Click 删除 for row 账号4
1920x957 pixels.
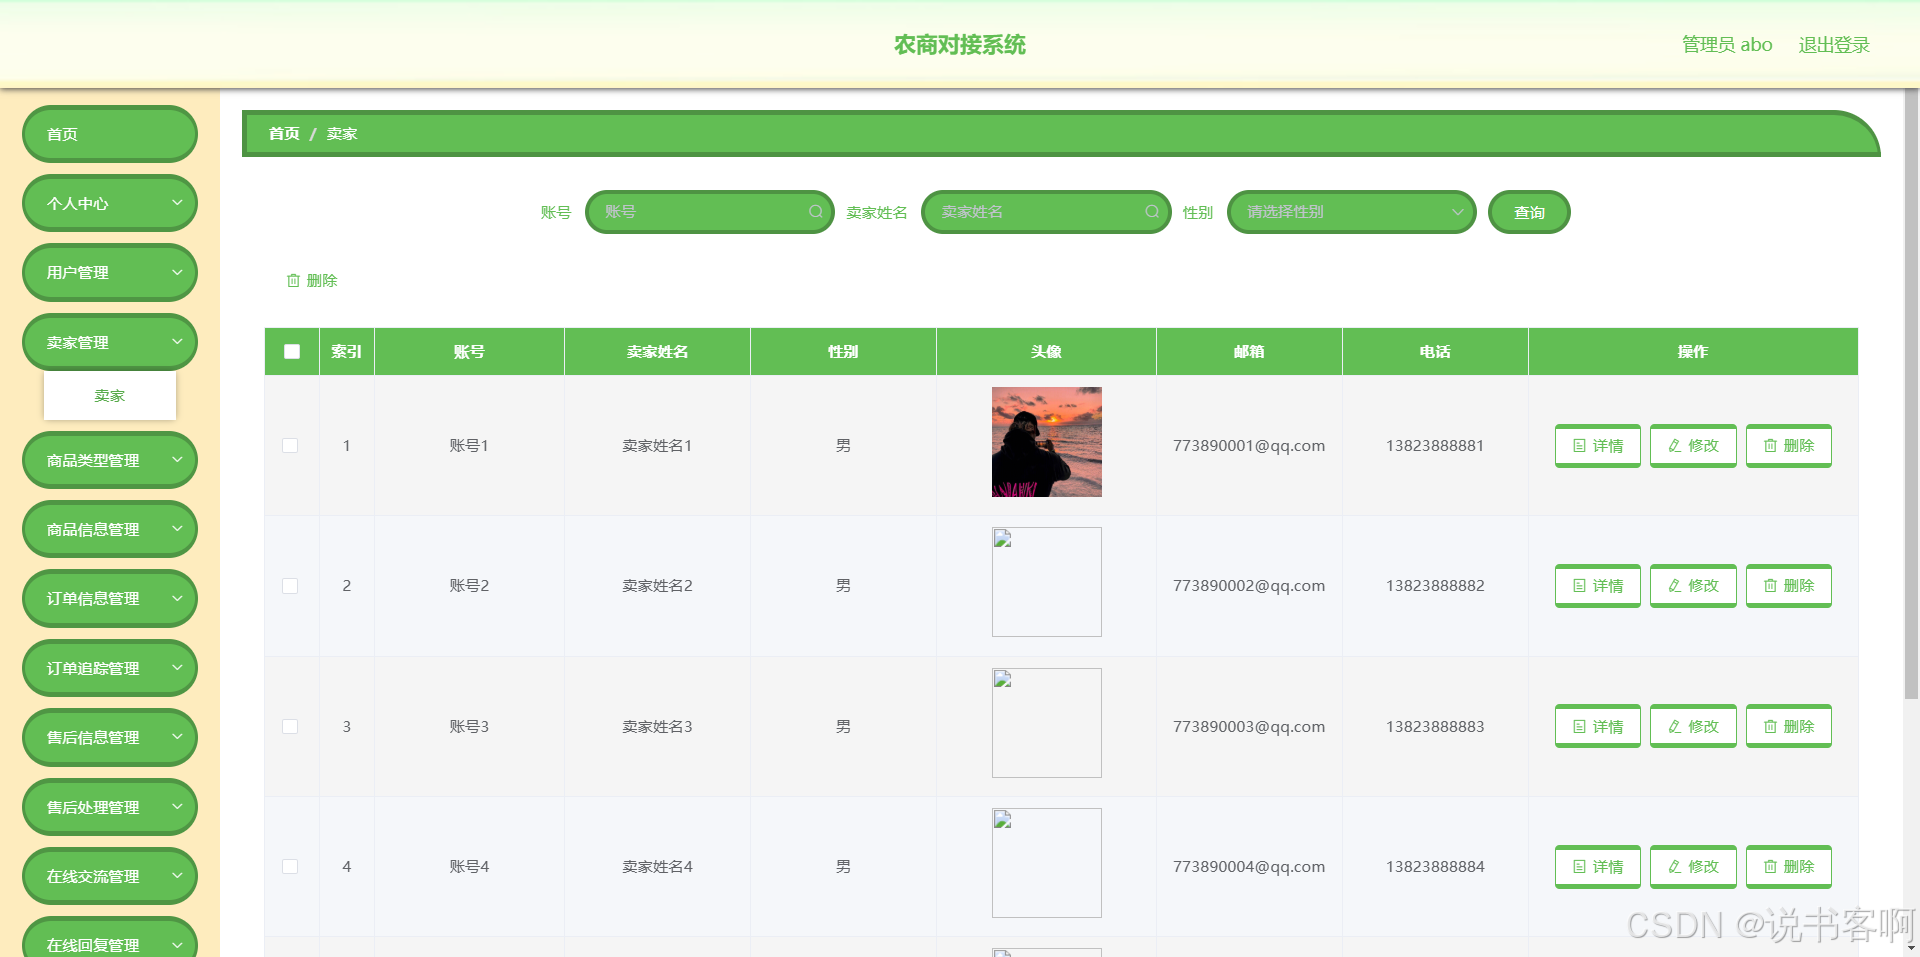[1789, 867]
